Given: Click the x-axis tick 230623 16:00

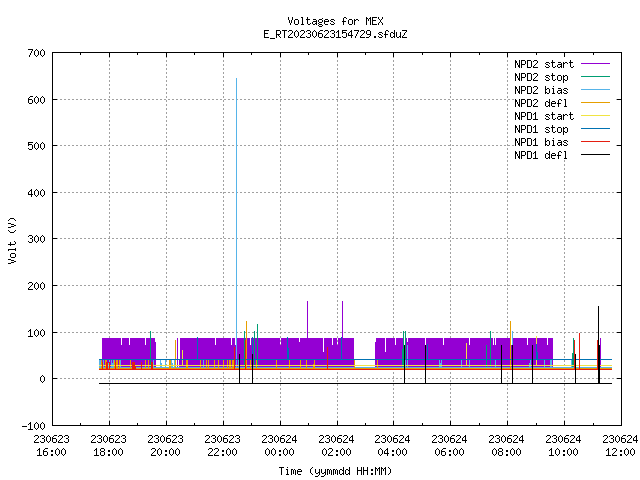Looking at the screenshot, I should [51, 446].
